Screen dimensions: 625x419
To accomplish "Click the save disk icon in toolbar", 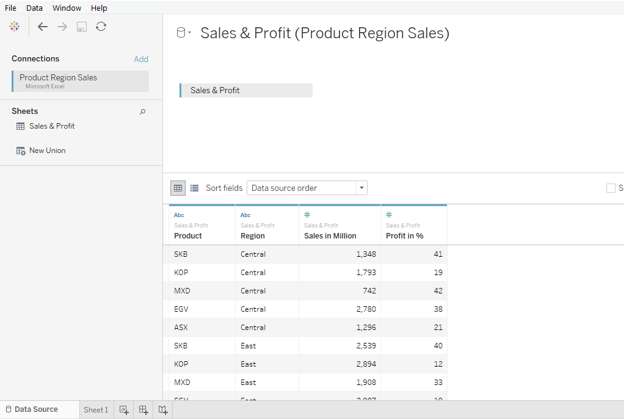I will pos(82,27).
